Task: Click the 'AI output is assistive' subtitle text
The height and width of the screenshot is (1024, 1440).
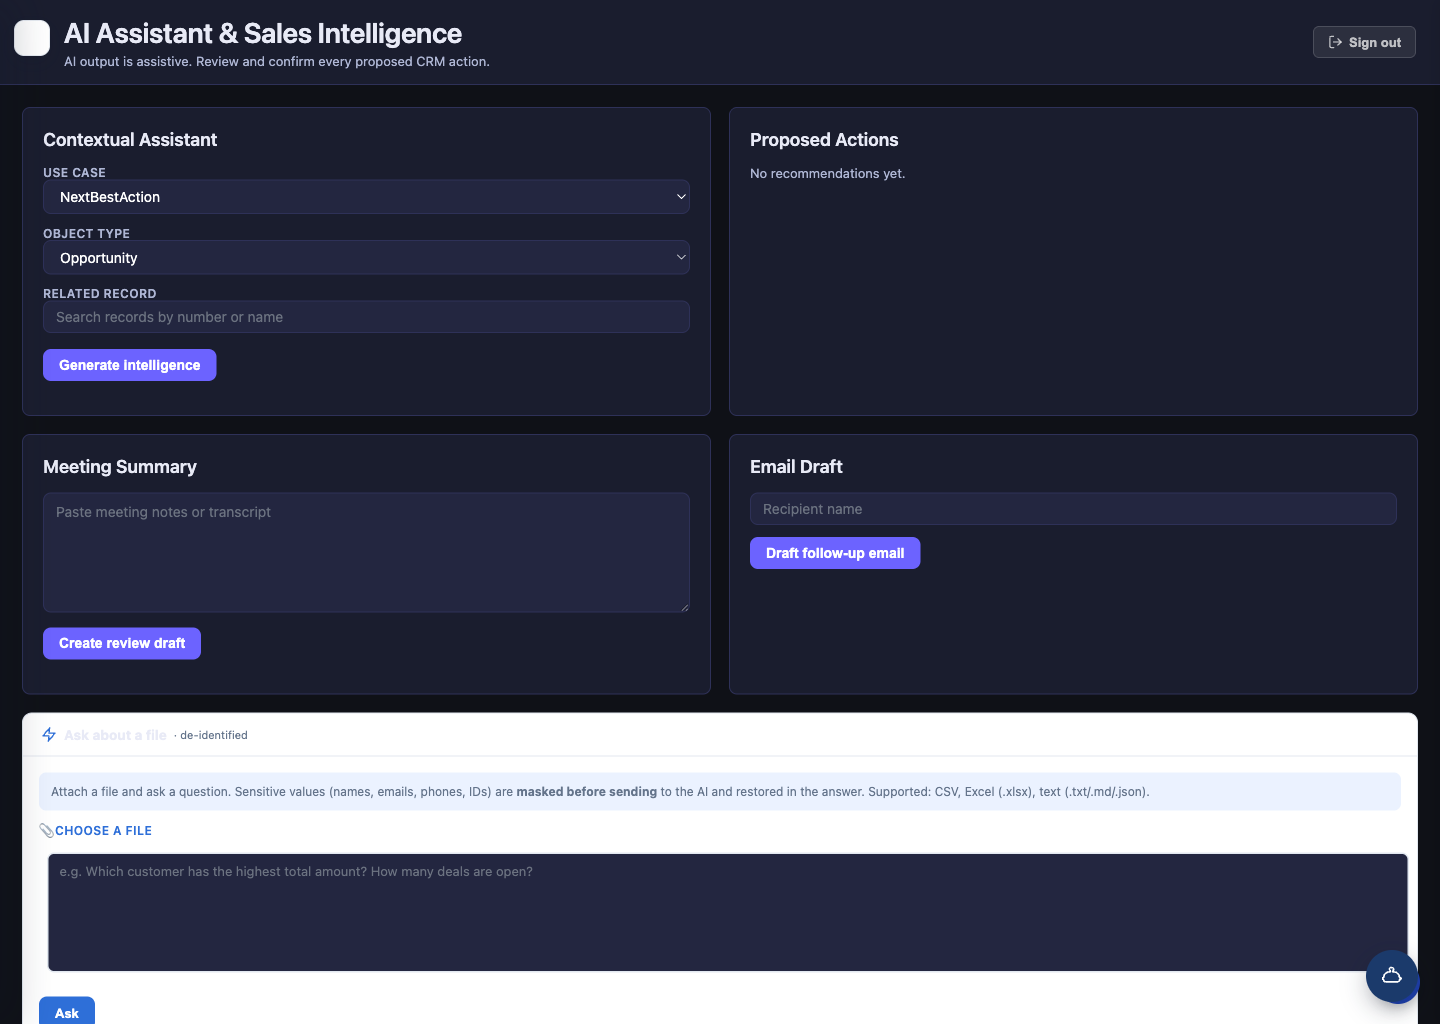Action: (x=277, y=62)
